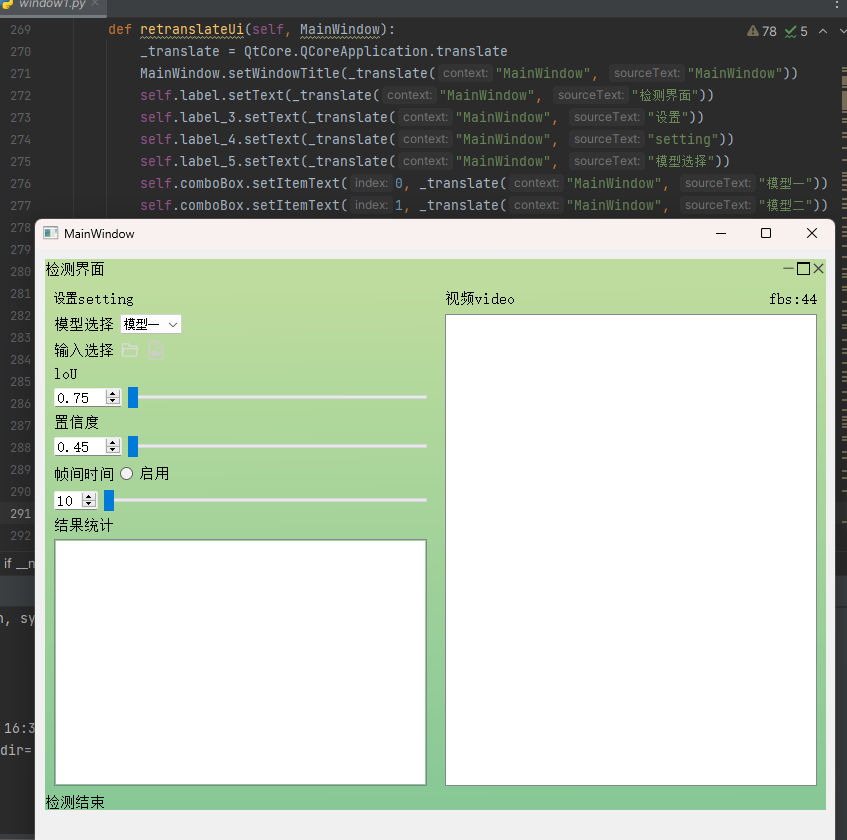
Task: Close the inner 检测界面 panel
Action: click(818, 268)
